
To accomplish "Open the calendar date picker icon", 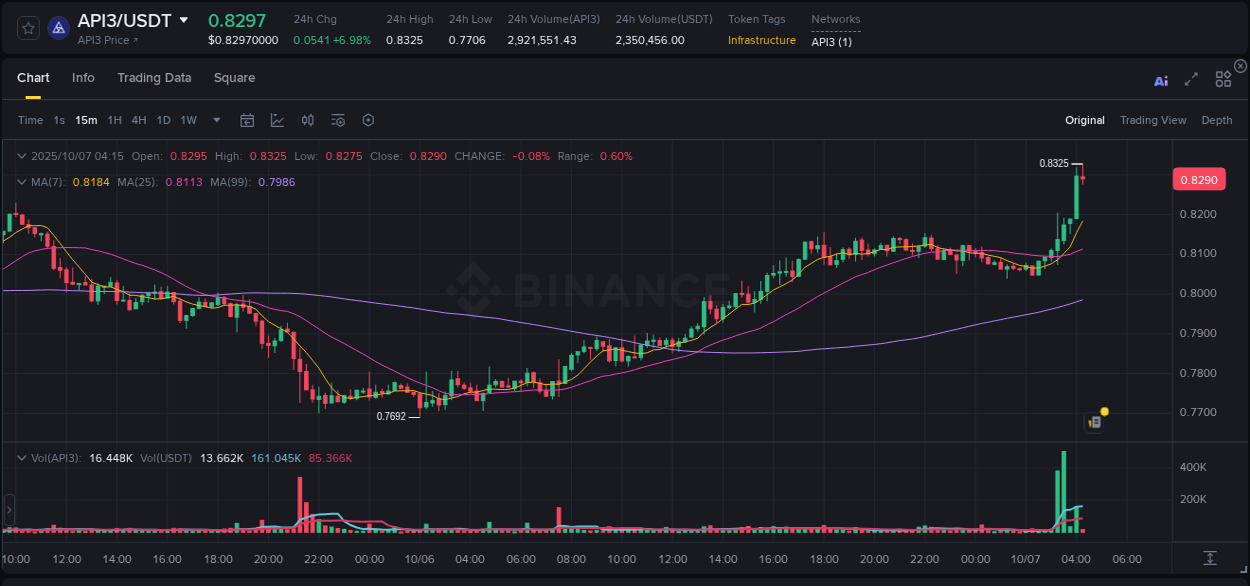I will (247, 119).
